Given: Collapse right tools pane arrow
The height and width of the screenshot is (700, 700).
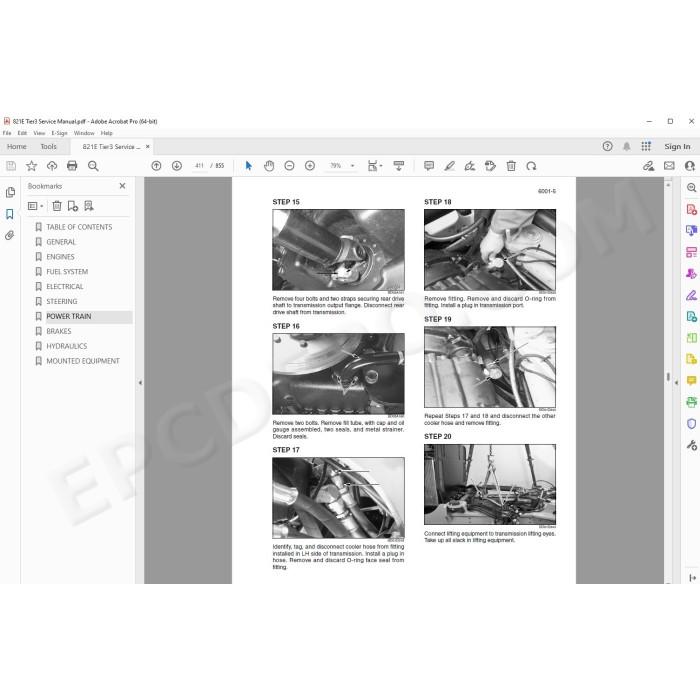Looking at the screenshot, I should [676, 383].
